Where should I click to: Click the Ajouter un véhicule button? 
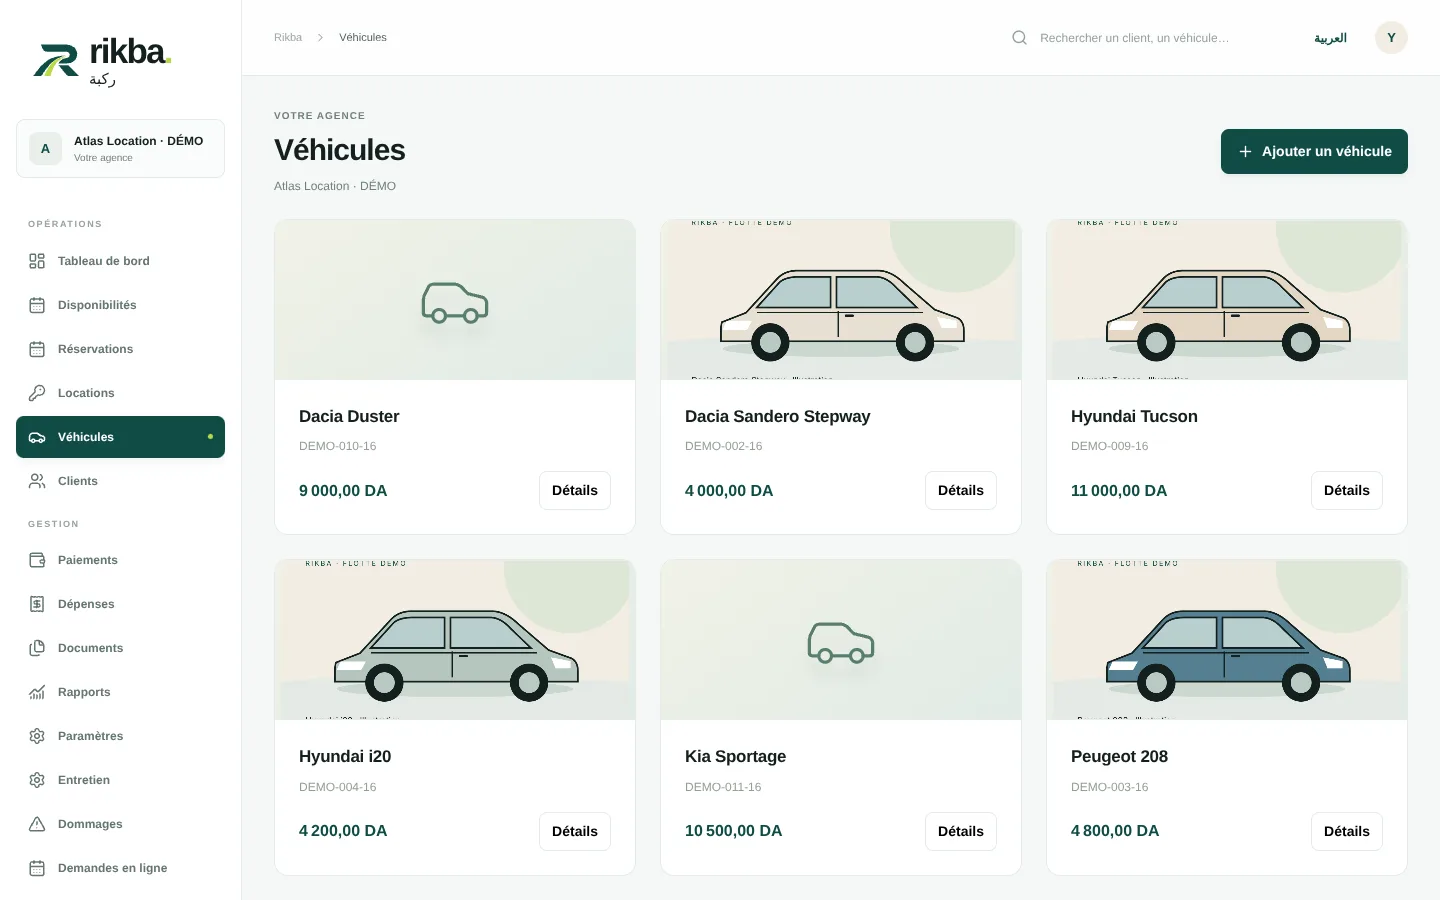[x=1314, y=151]
